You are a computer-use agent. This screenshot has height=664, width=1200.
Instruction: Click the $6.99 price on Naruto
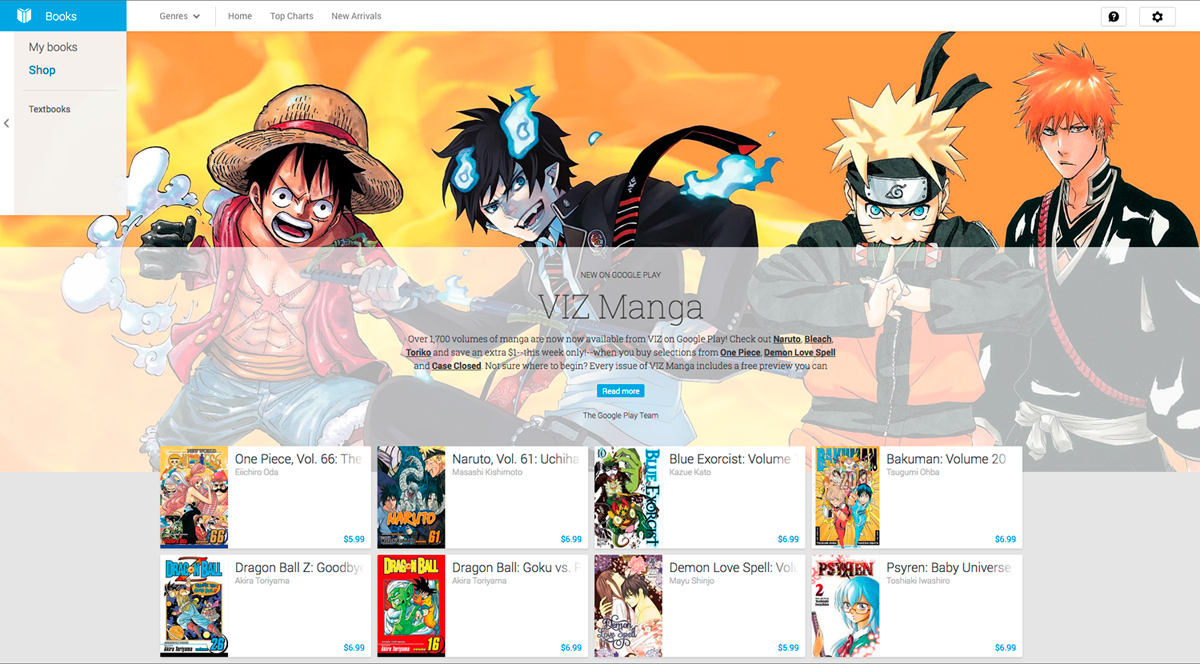click(x=571, y=539)
